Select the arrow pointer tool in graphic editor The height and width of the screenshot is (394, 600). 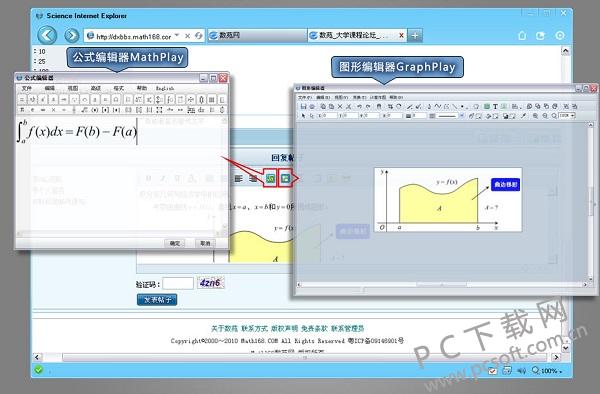303,116
